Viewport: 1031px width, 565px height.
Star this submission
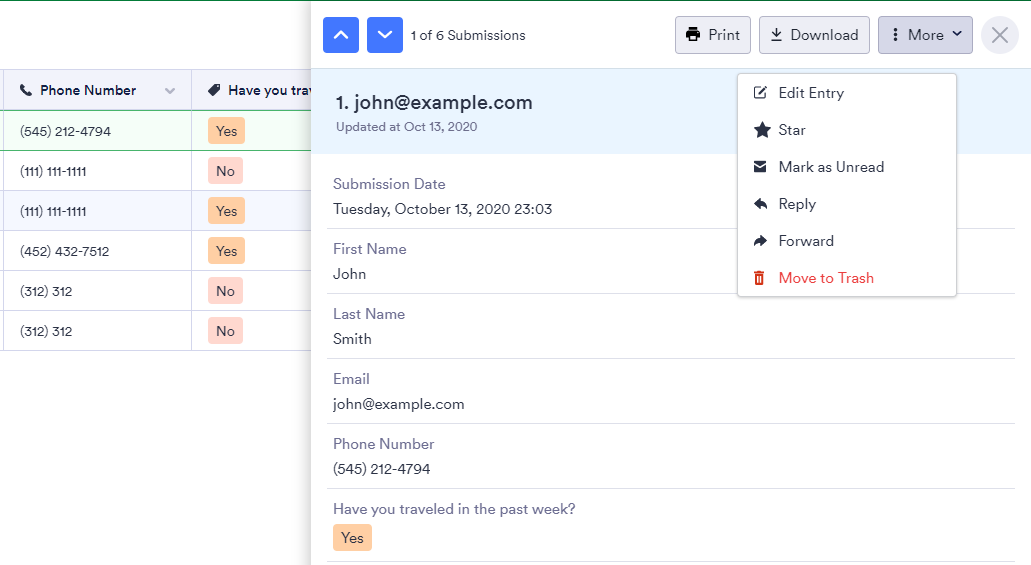click(x=791, y=130)
